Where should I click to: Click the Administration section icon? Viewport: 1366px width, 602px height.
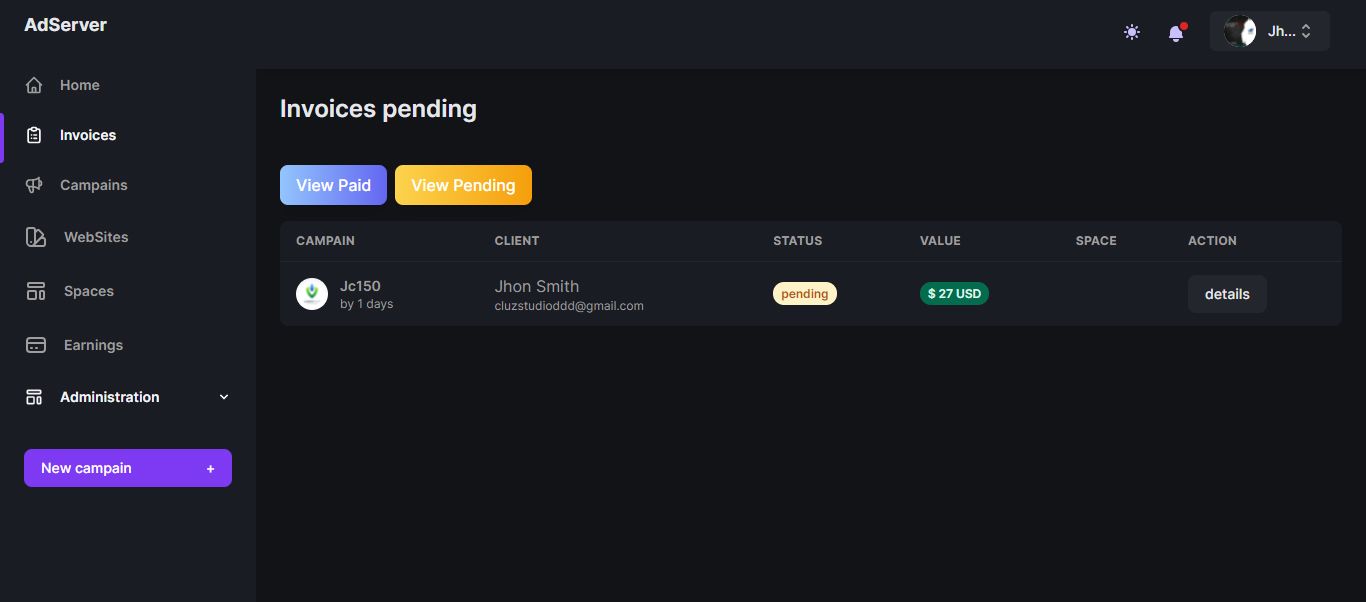pyautogui.click(x=34, y=397)
